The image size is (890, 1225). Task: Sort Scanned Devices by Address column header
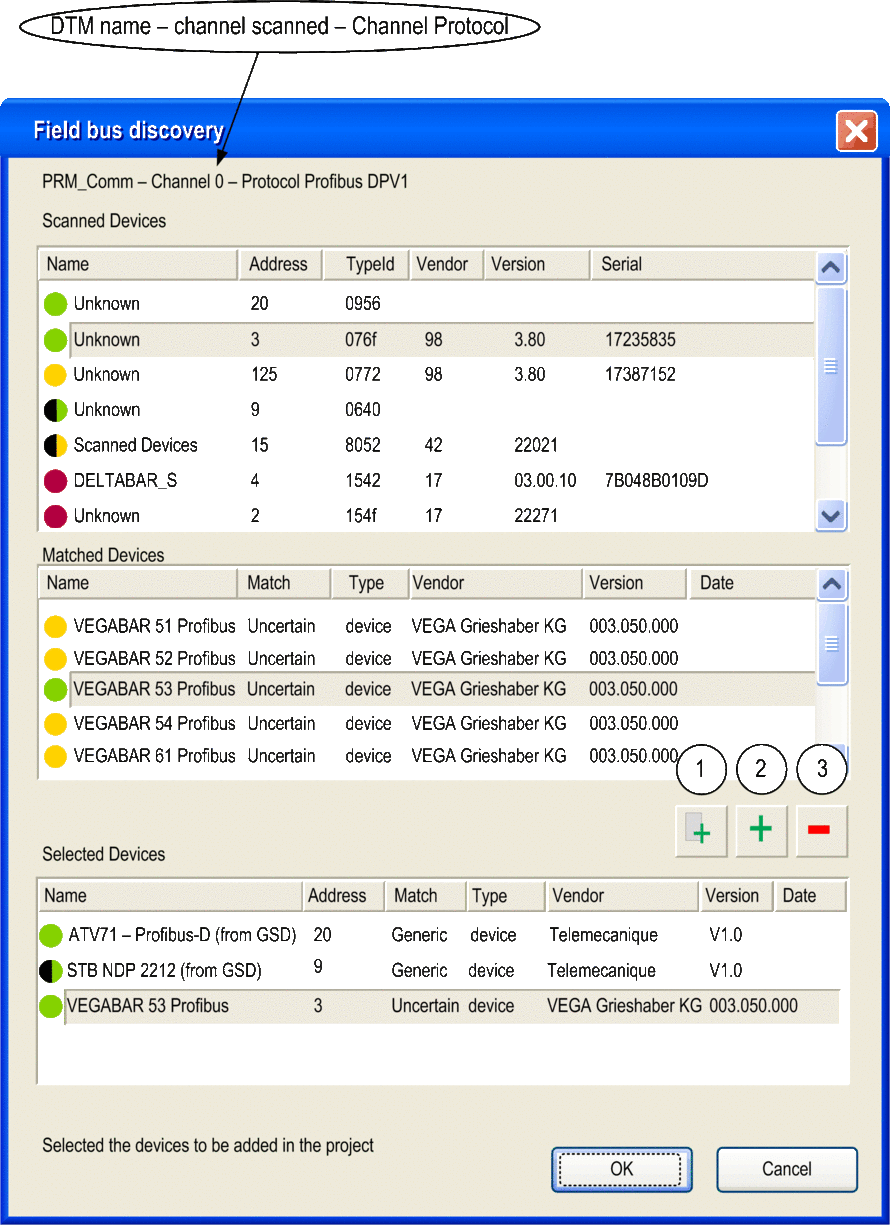click(280, 264)
